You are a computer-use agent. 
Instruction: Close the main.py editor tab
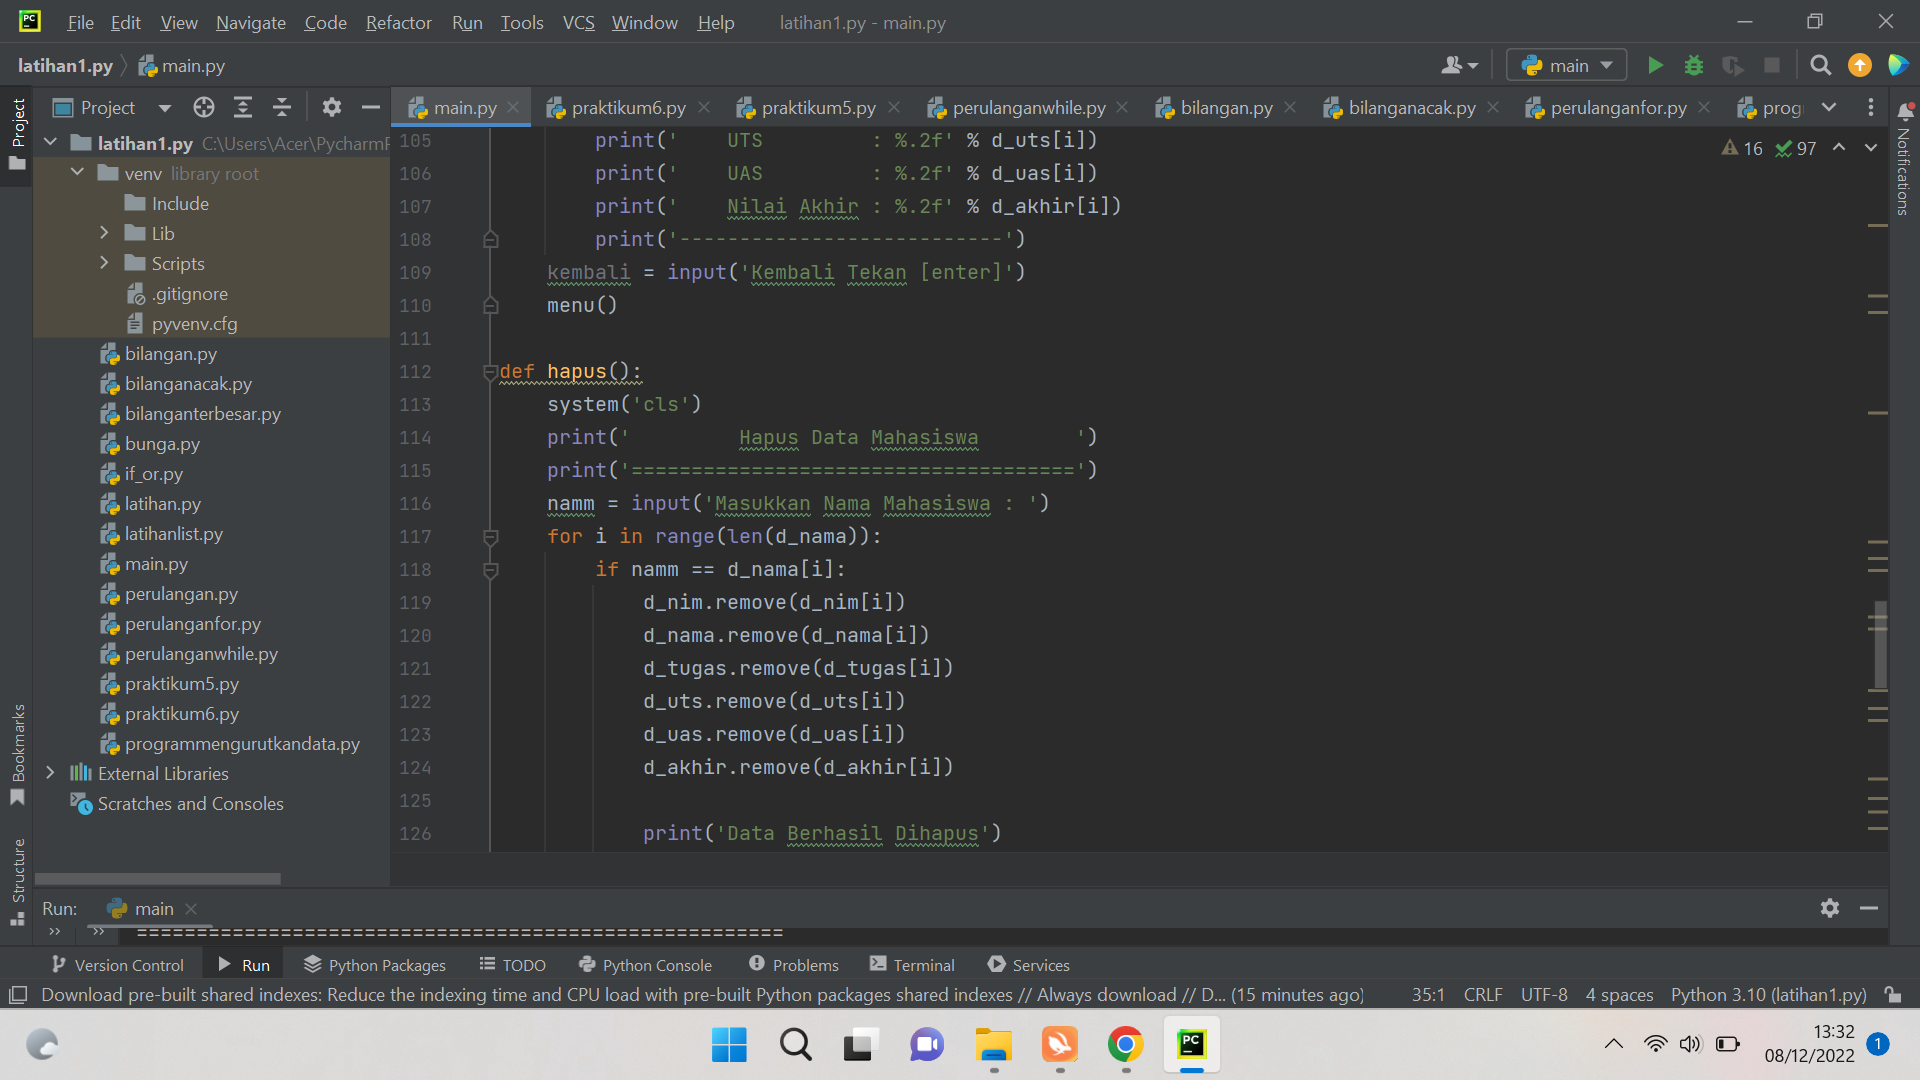(513, 108)
